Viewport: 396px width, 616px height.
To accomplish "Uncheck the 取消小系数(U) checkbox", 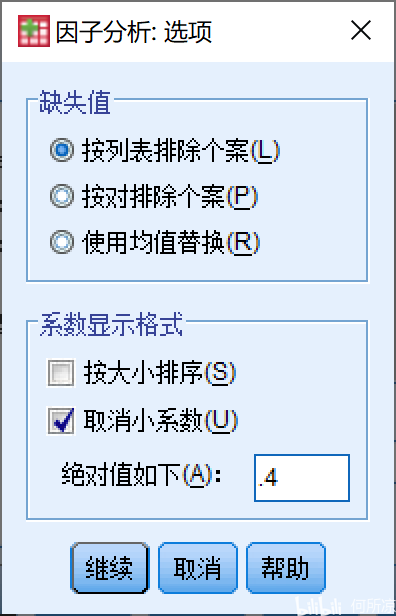I will pyautogui.click(x=60, y=421).
